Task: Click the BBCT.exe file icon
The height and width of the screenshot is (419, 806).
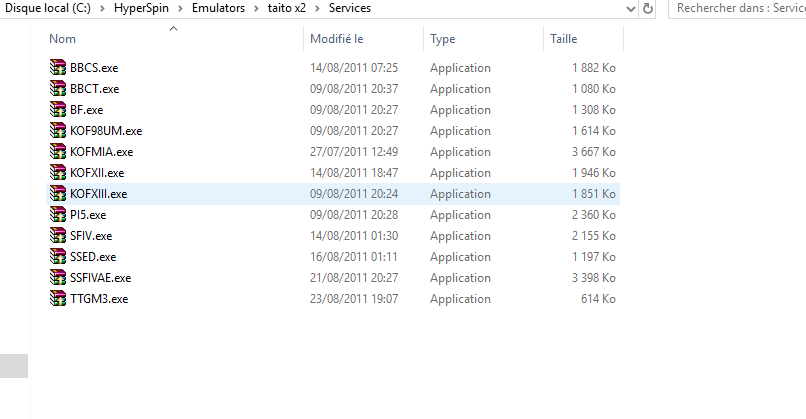Action: (x=58, y=88)
